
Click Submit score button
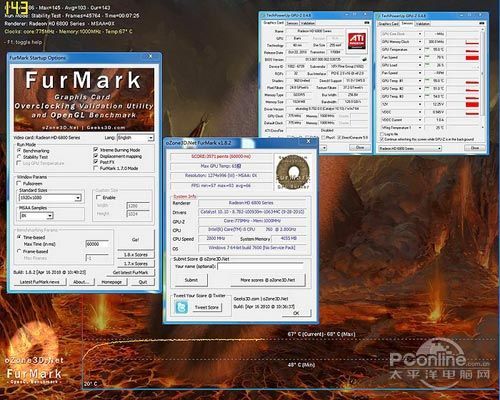[191, 280]
